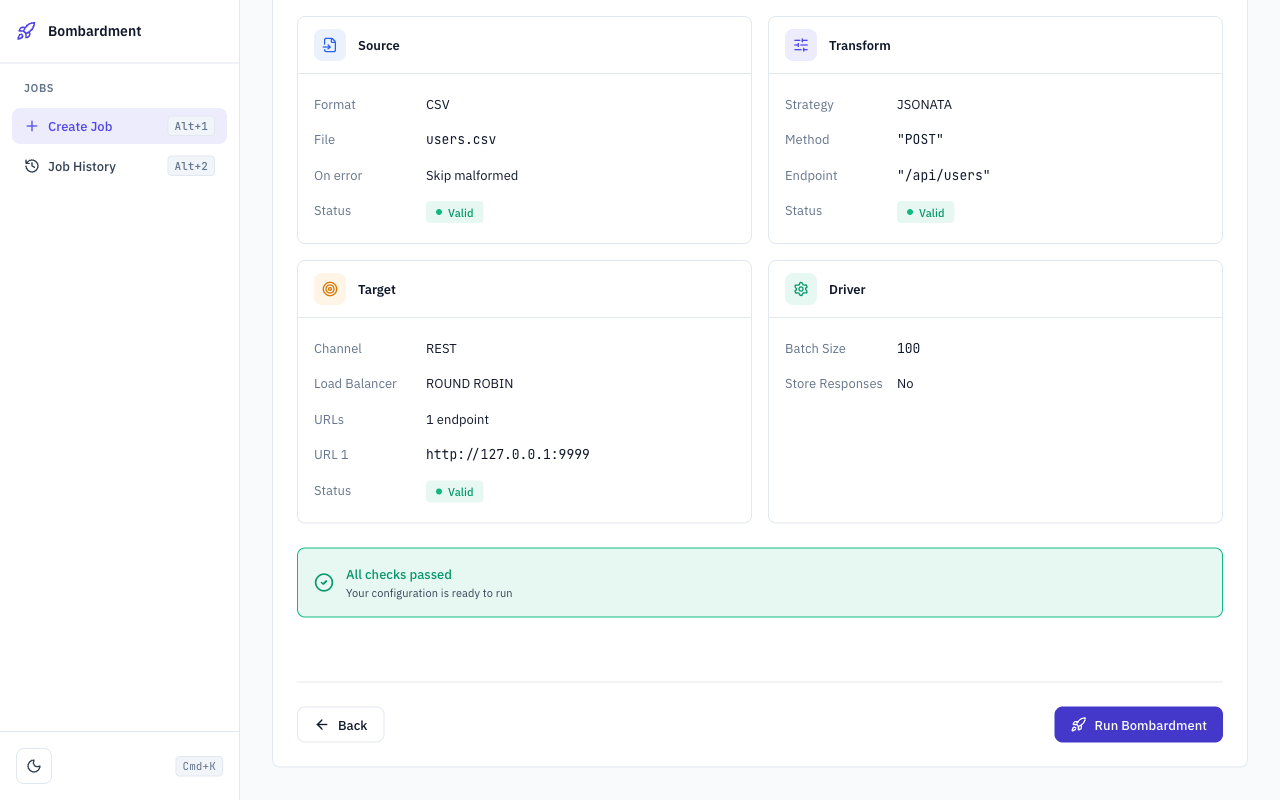Click the Back button
Screen dimensions: 1280x800
pyautogui.click(x=340, y=724)
